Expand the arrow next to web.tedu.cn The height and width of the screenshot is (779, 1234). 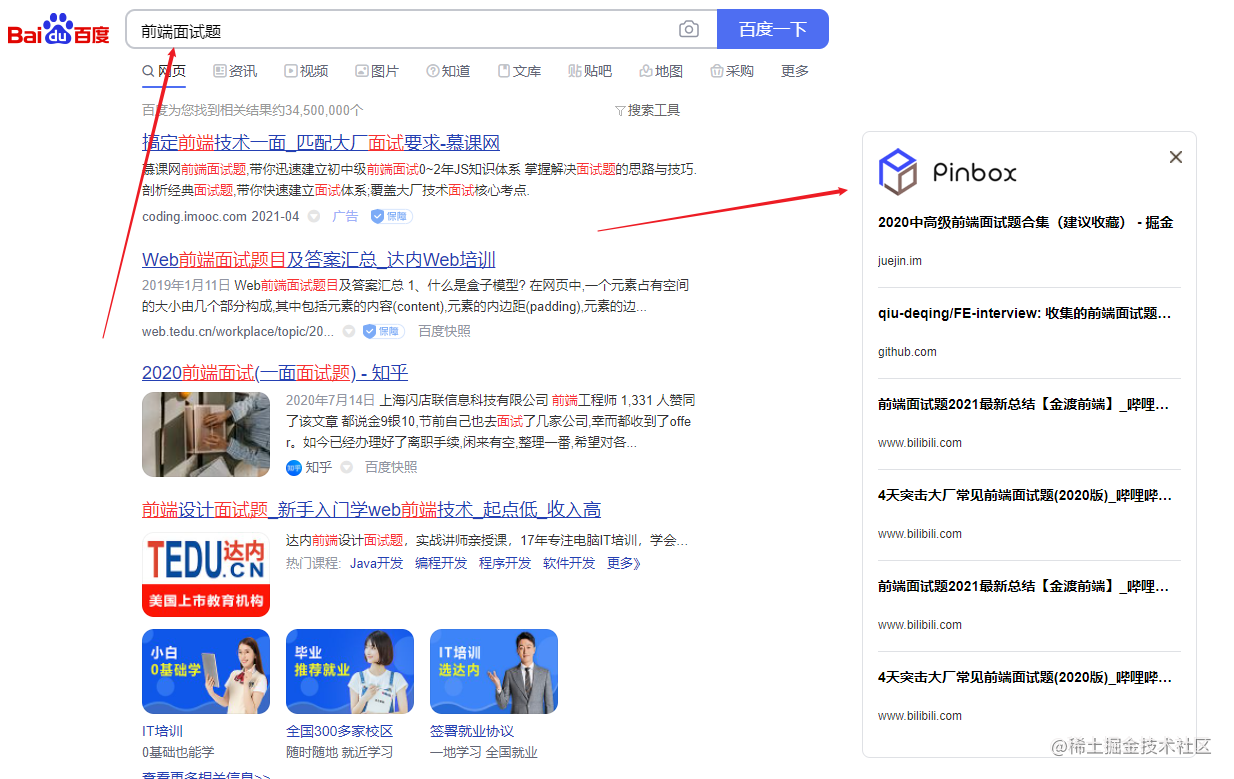coord(349,331)
